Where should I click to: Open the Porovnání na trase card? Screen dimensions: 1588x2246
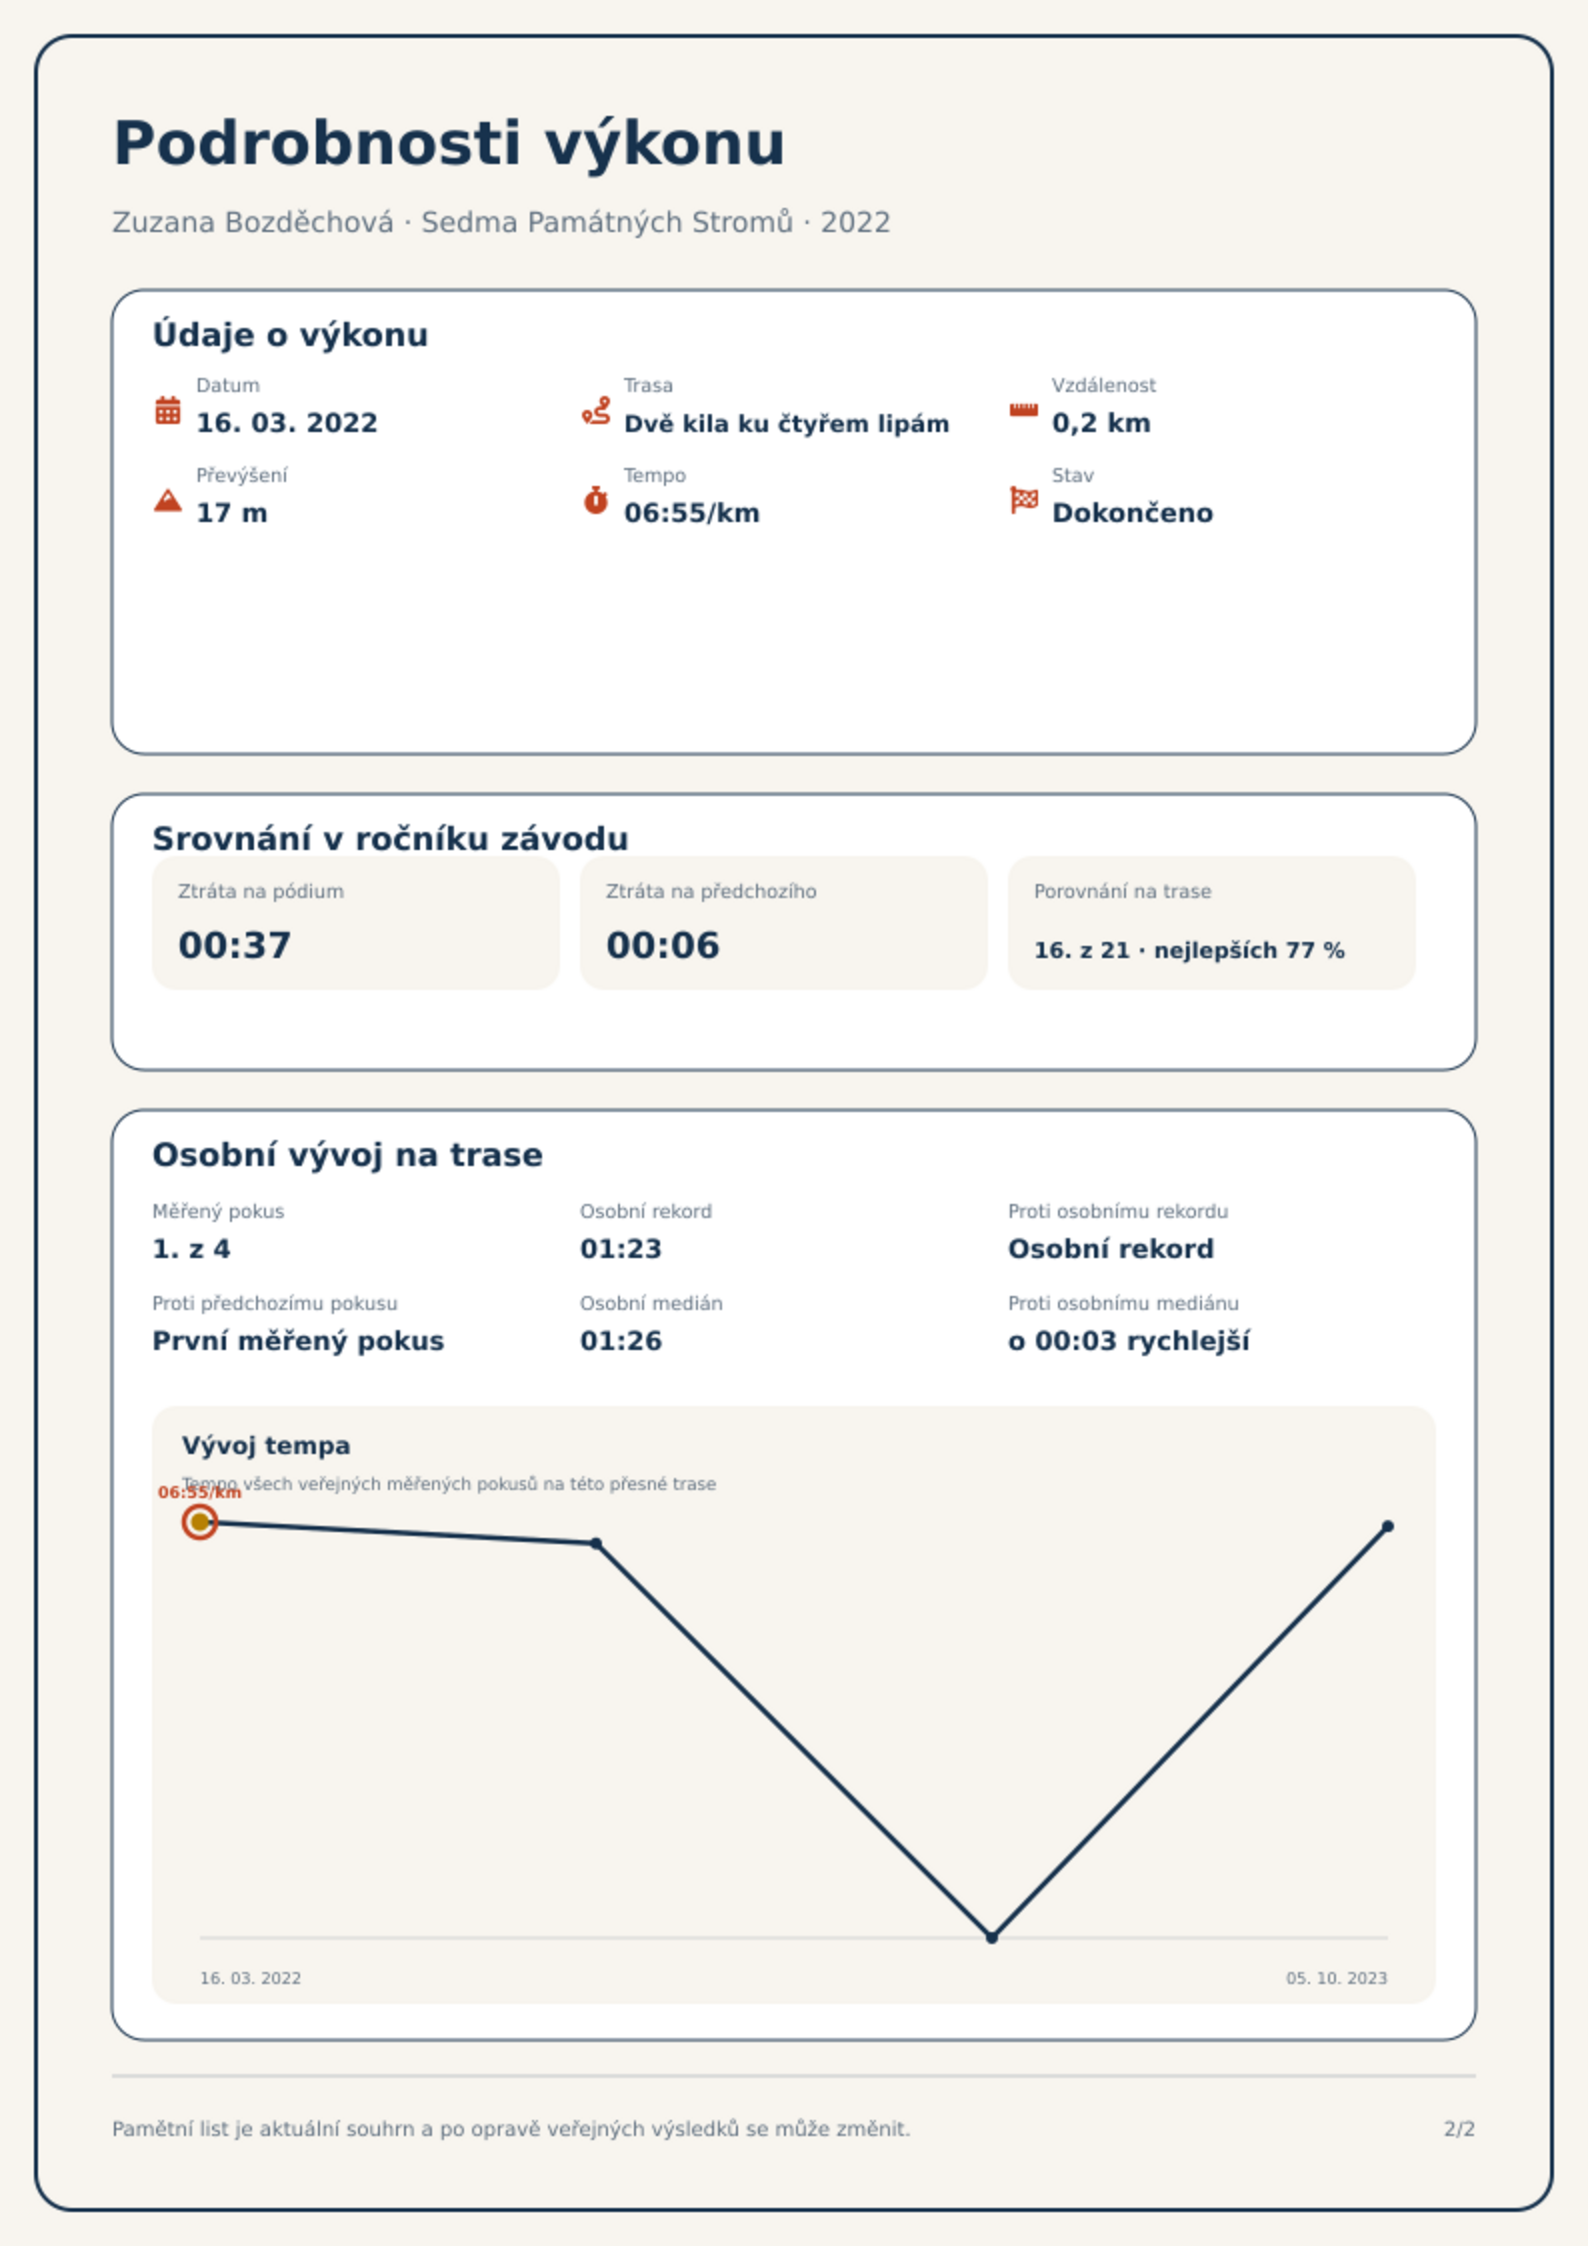point(1212,922)
